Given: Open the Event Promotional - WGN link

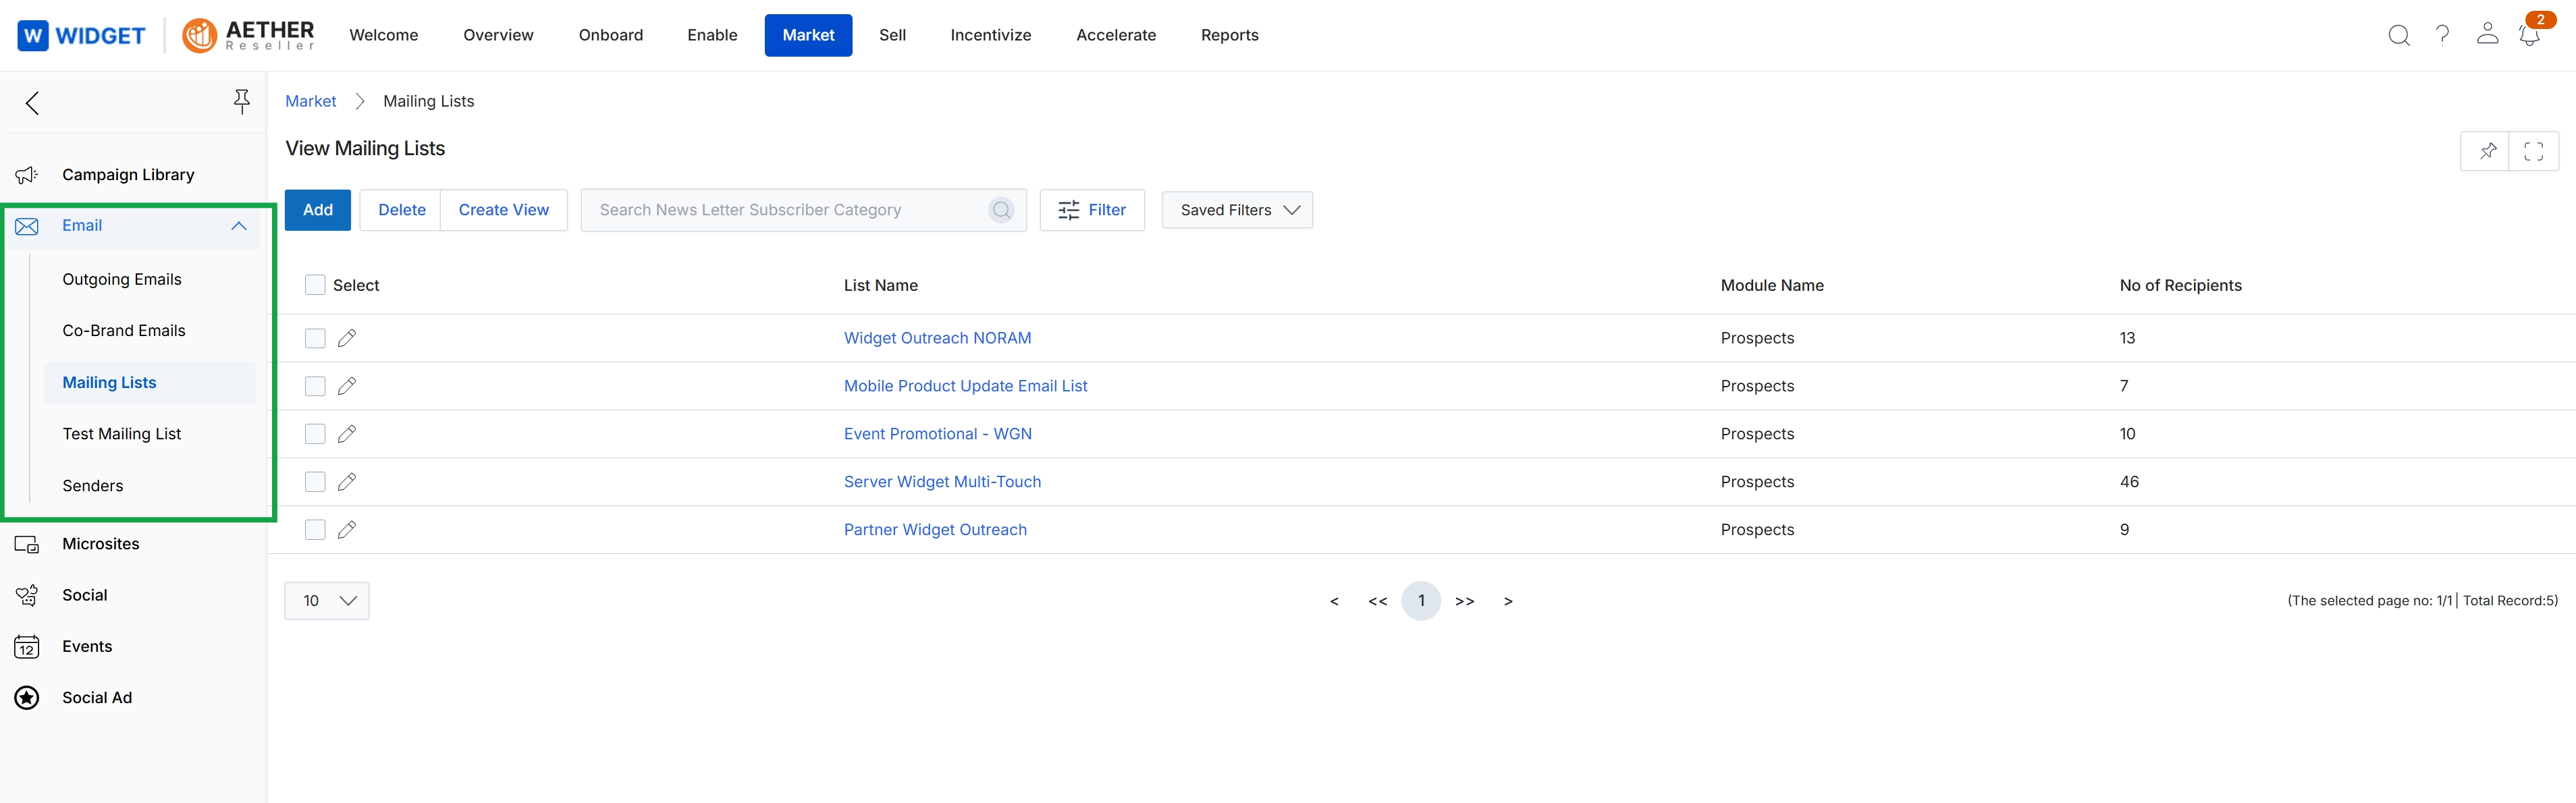Looking at the screenshot, I should click(937, 435).
